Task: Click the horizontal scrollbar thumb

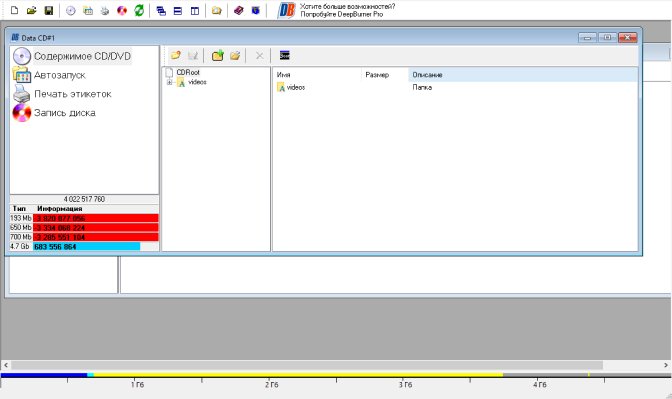Action: [x=307, y=365]
